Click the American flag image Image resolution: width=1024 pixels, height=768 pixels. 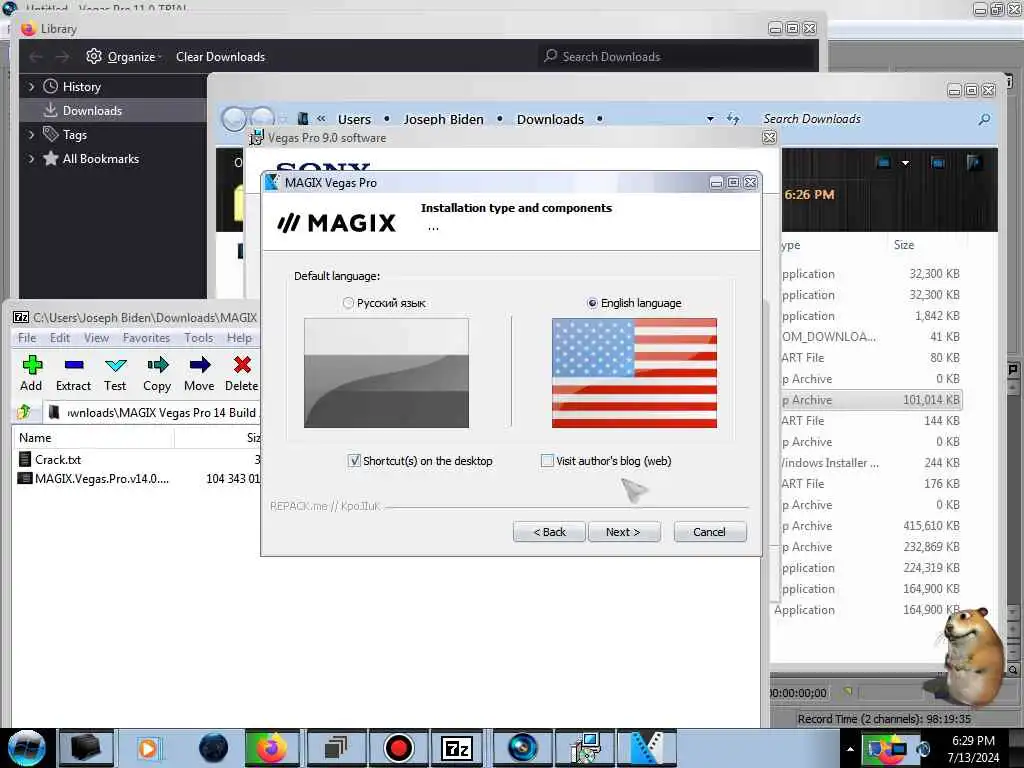pos(634,373)
